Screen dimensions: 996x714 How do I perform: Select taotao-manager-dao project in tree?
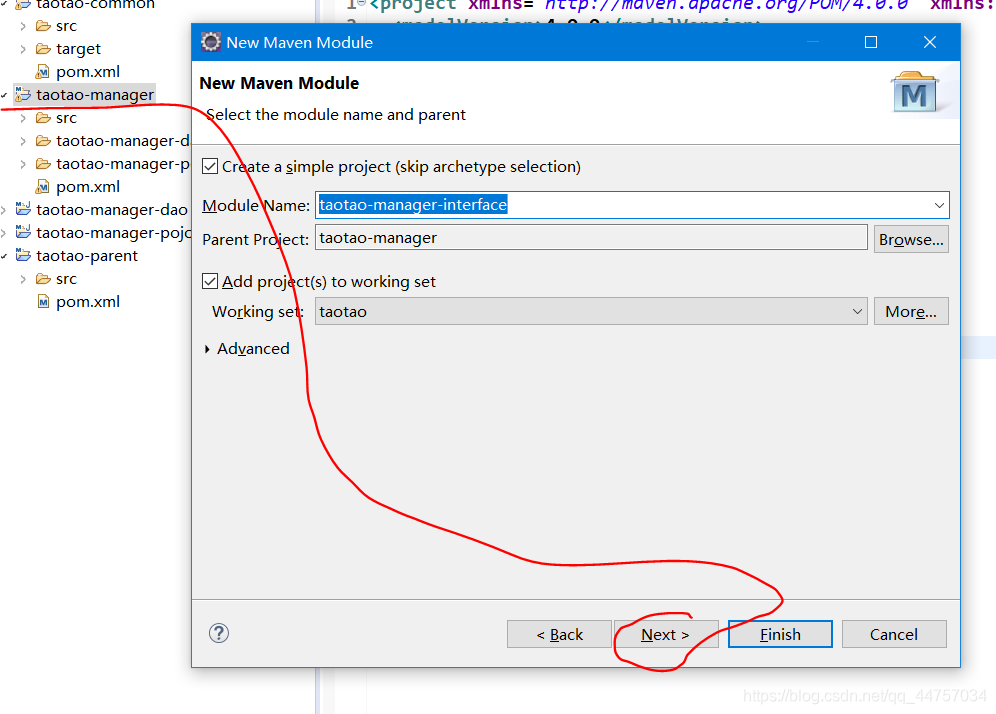point(112,210)
